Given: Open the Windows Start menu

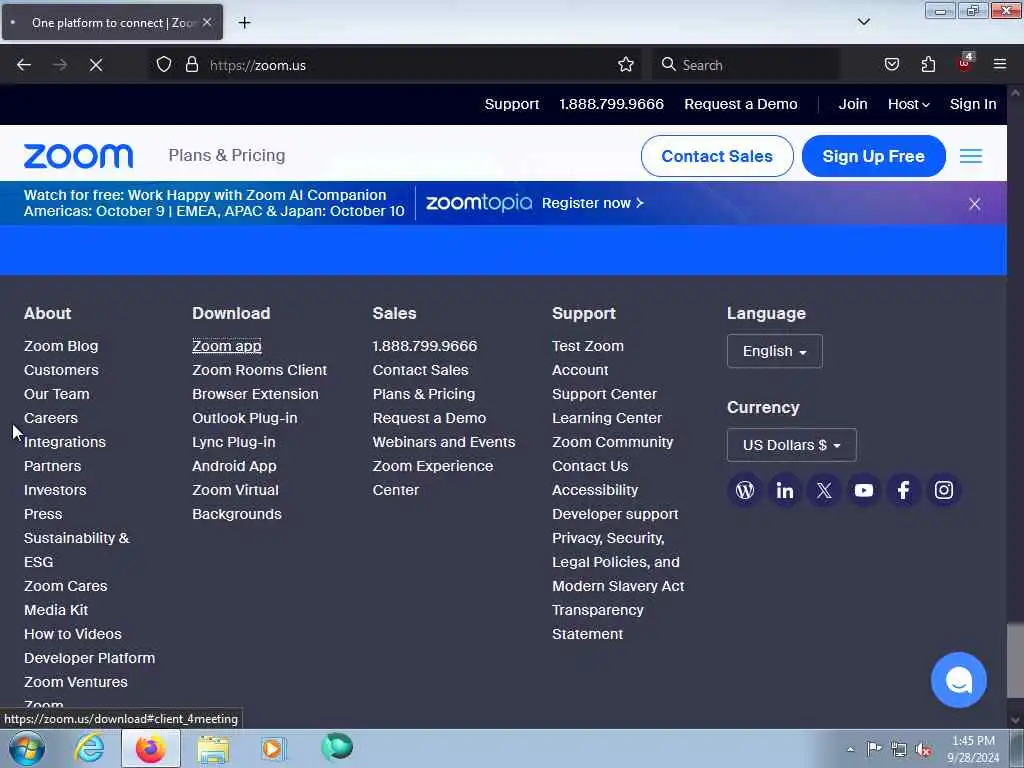Looking at the screenshot, I should (27, 748).
